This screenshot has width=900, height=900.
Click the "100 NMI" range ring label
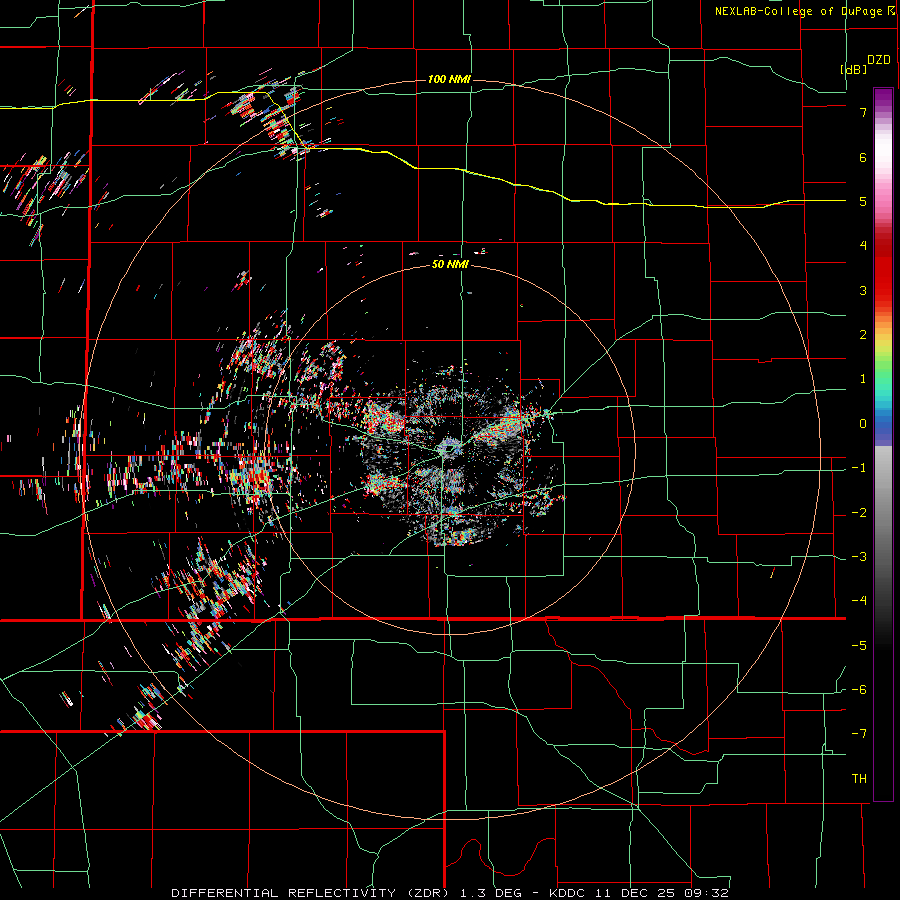449,79
